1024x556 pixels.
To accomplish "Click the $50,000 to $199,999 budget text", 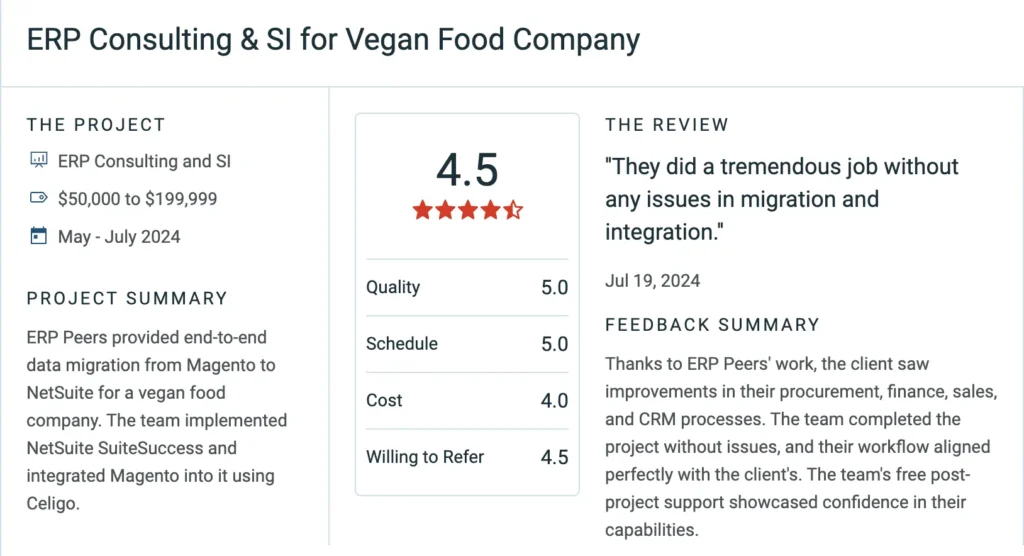I will click(x=138, y=199).
